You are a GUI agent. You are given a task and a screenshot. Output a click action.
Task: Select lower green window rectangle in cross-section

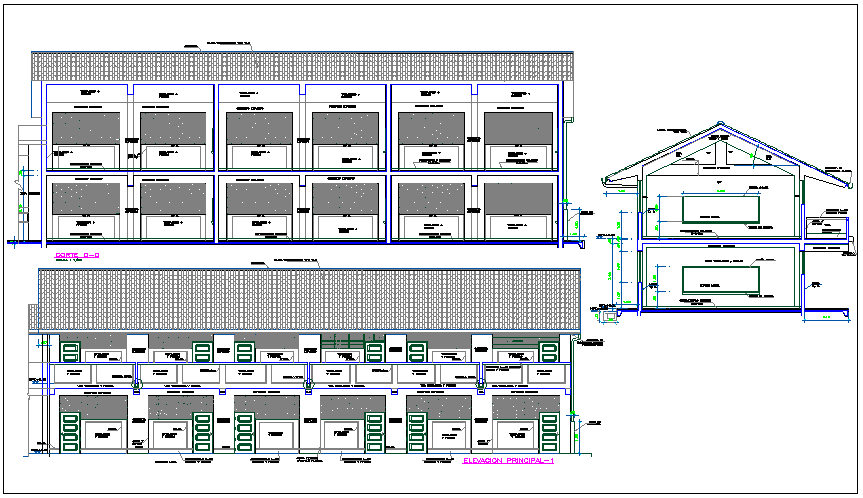click(718, 279)
